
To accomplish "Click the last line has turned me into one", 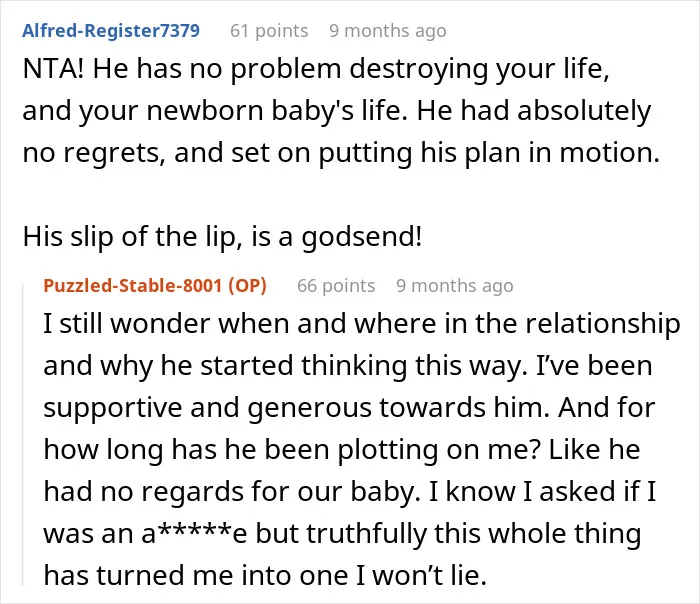I will click(x=265, y=575).
